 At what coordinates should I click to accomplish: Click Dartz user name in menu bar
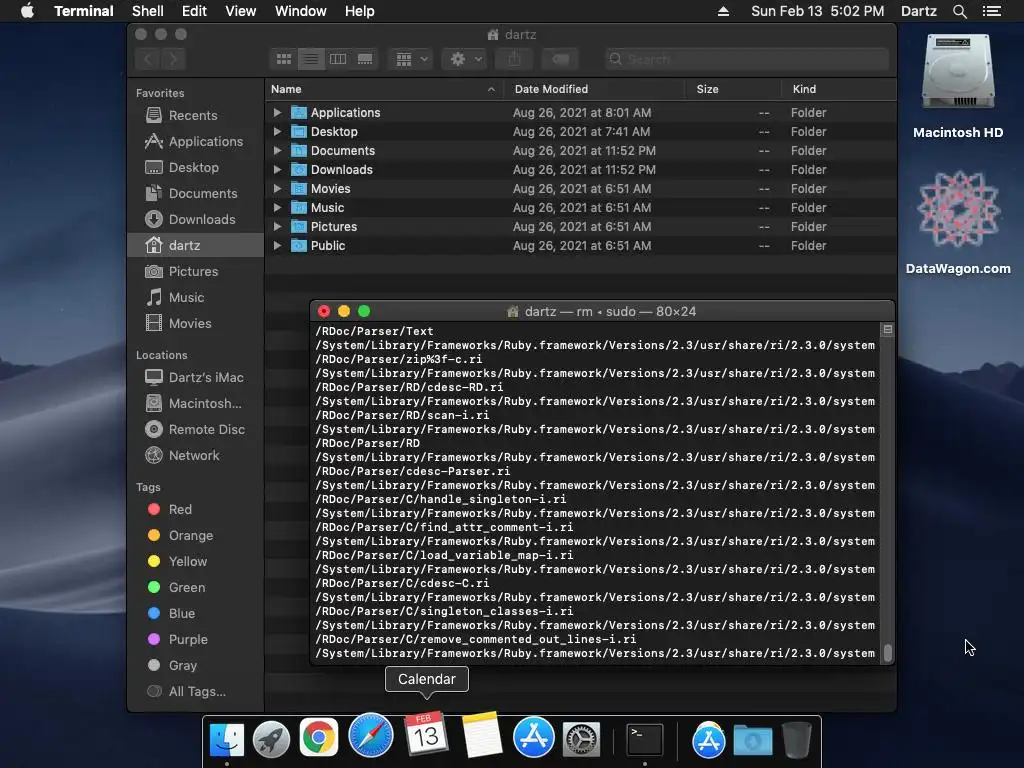tap(918, 11)
